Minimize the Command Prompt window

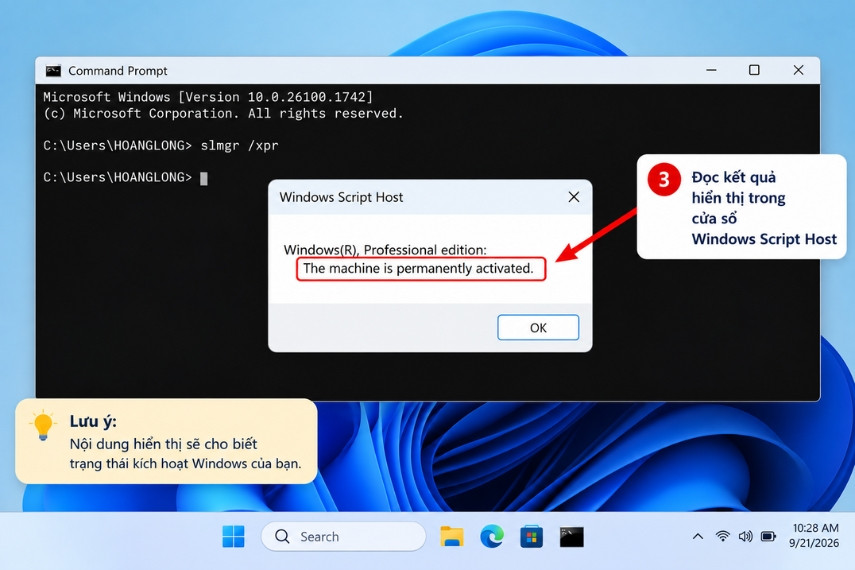pos(711,70)
